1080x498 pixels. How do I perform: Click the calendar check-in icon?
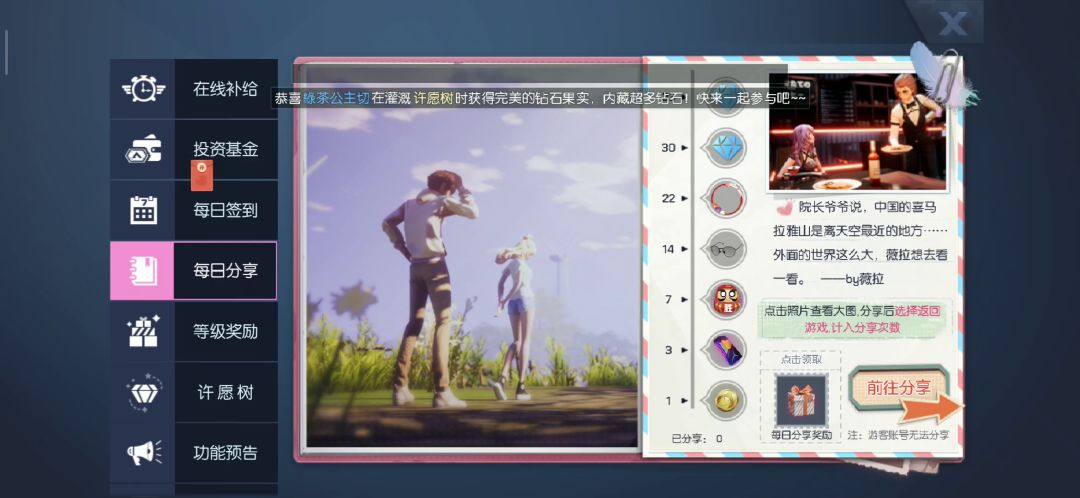pyautogui.click(x=143, y=210)
